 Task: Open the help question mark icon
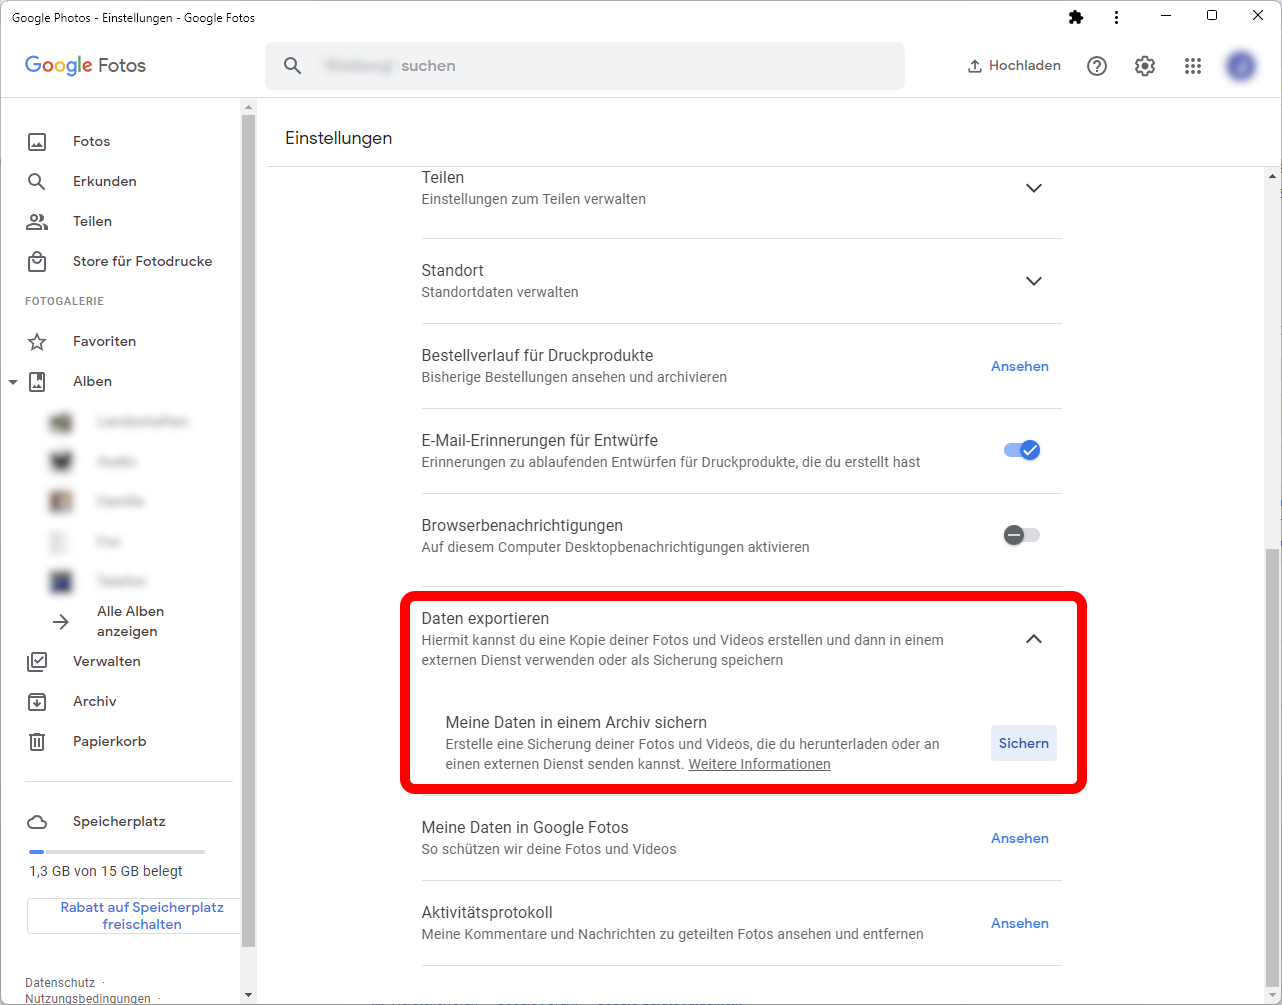[1097, 66]
